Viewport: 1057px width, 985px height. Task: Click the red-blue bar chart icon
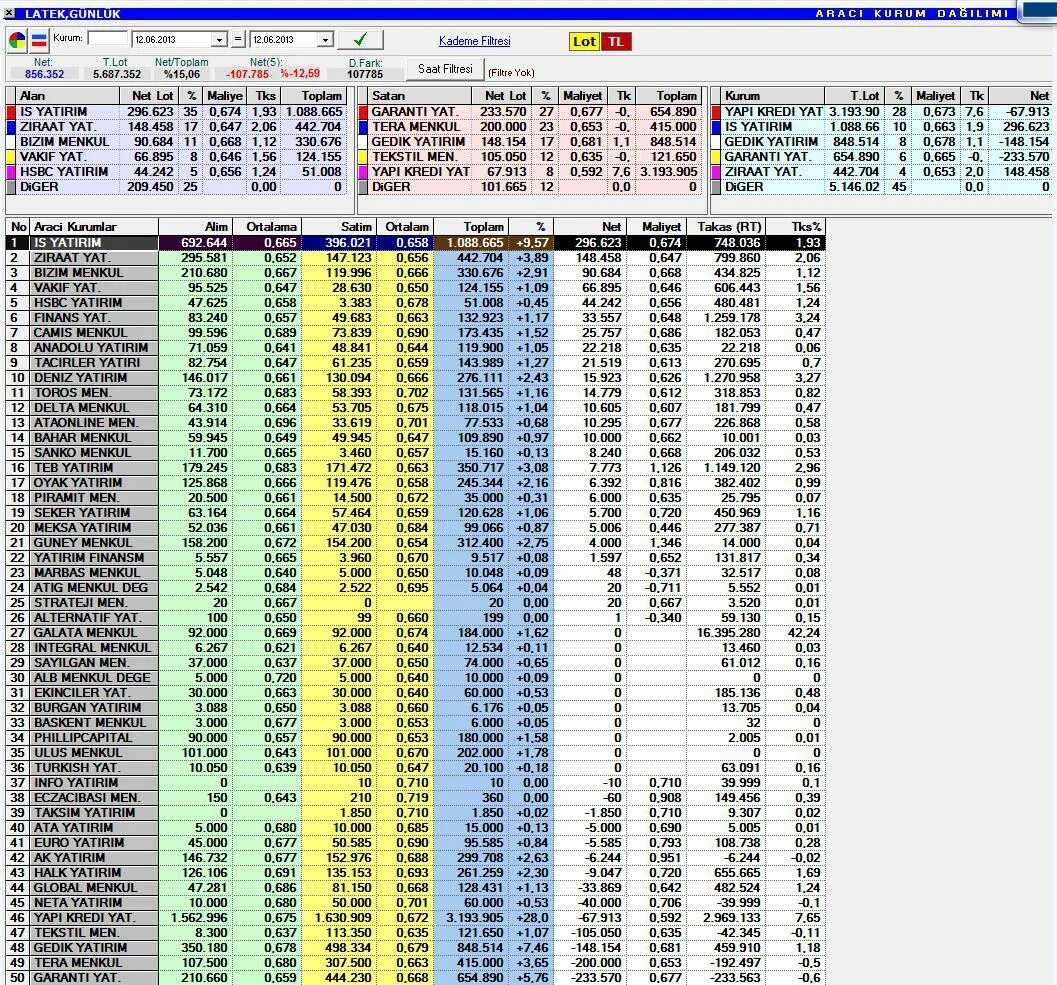click(x=39, y=40)
